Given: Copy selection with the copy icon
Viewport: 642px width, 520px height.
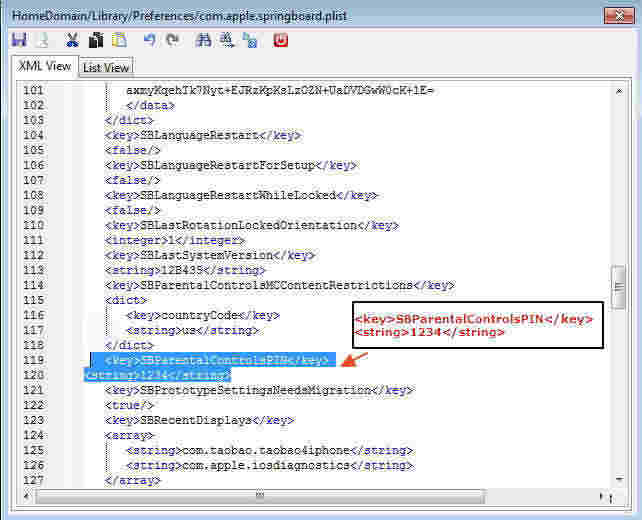Looking at the screenshot, I should click(96, 40).
